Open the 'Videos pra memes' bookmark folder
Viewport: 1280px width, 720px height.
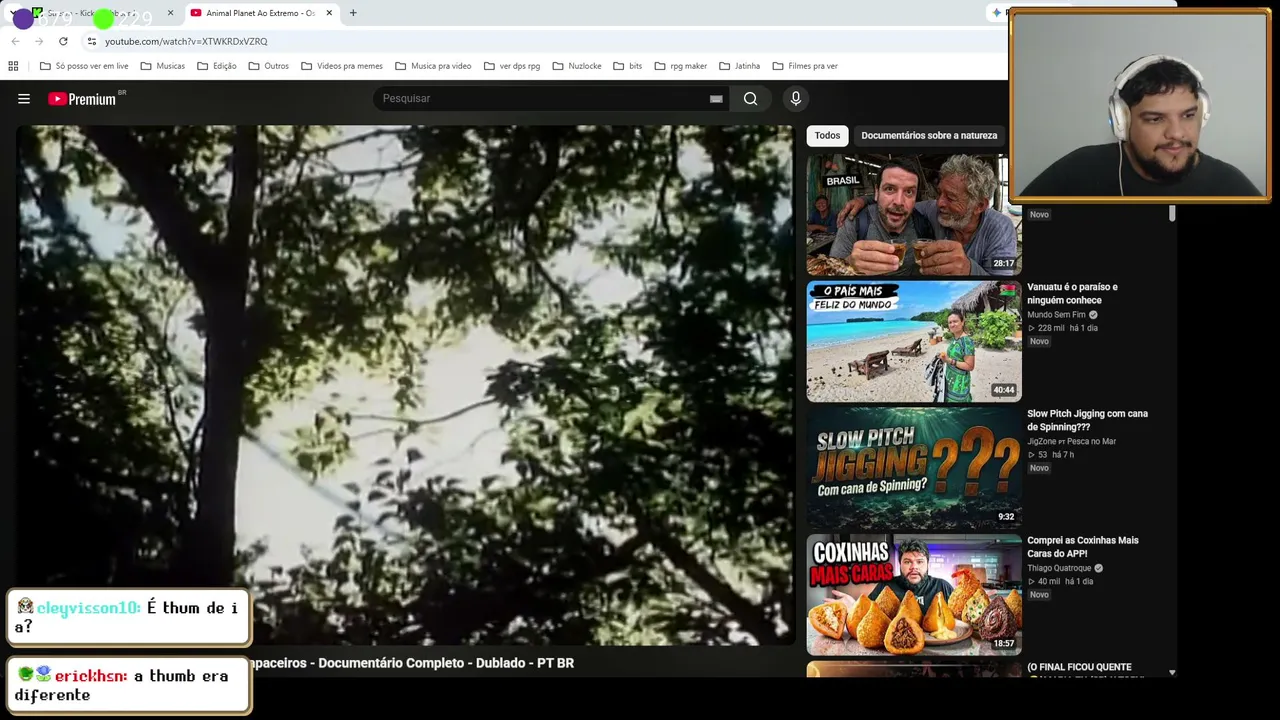click(341, 66)
